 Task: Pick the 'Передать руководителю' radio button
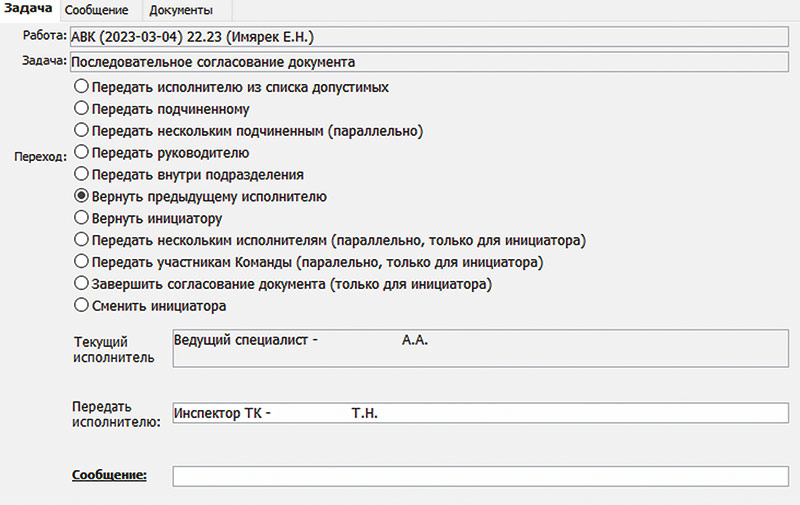click(82, 153)
